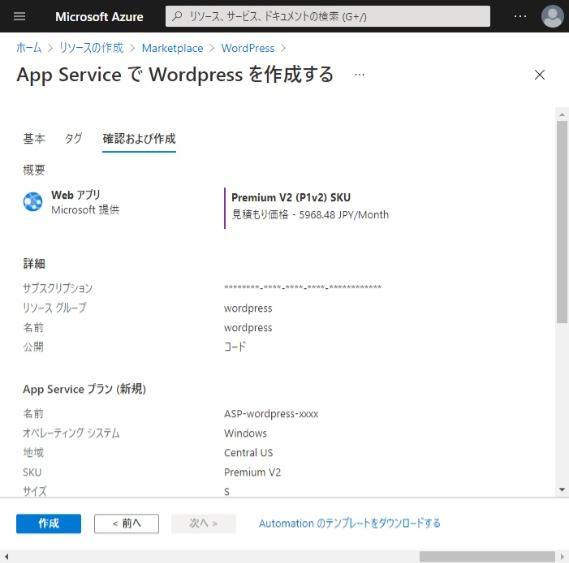Click the サイズ value S

click(227, 492)
